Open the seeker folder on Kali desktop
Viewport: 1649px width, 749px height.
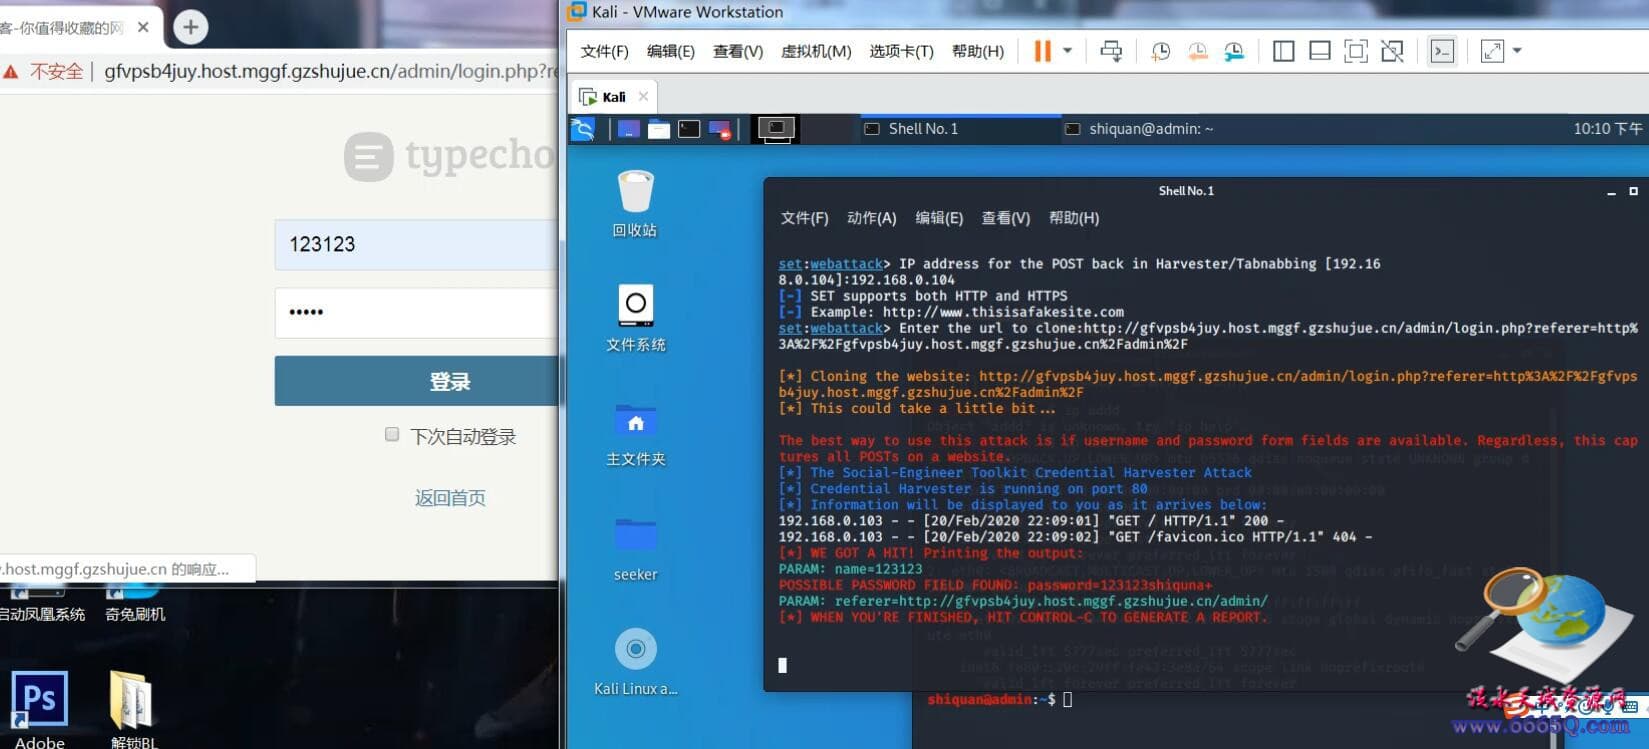[x=635, y=548]
